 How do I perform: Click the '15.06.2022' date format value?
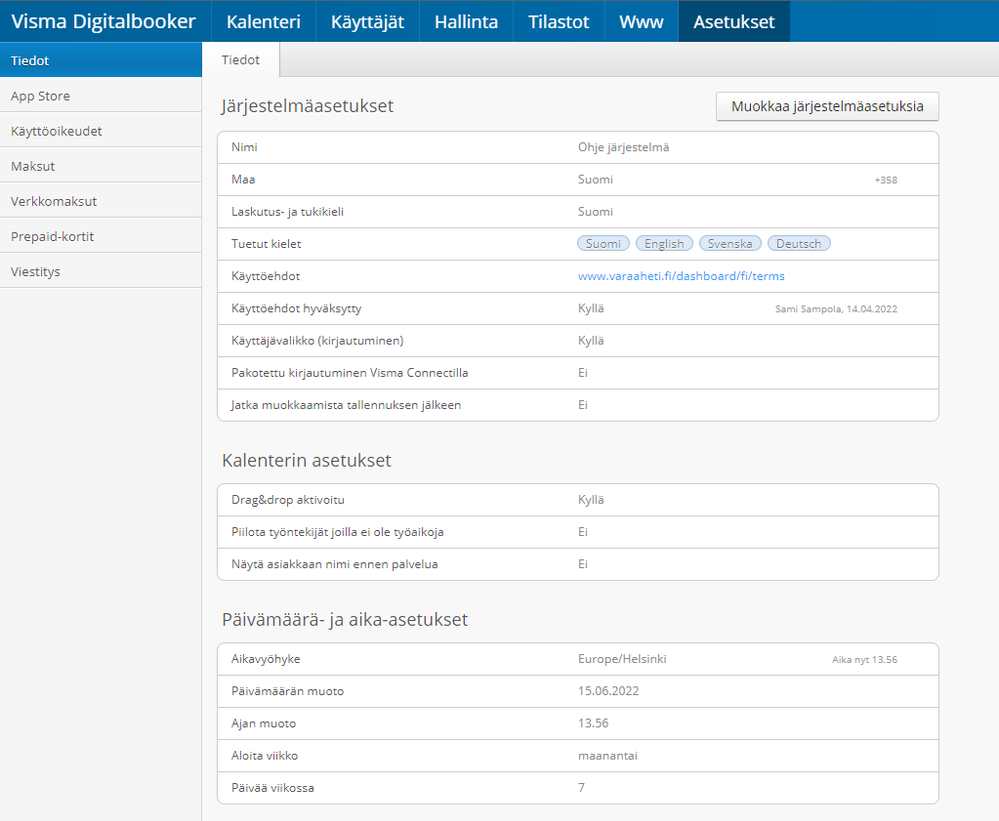pos(608,691)
